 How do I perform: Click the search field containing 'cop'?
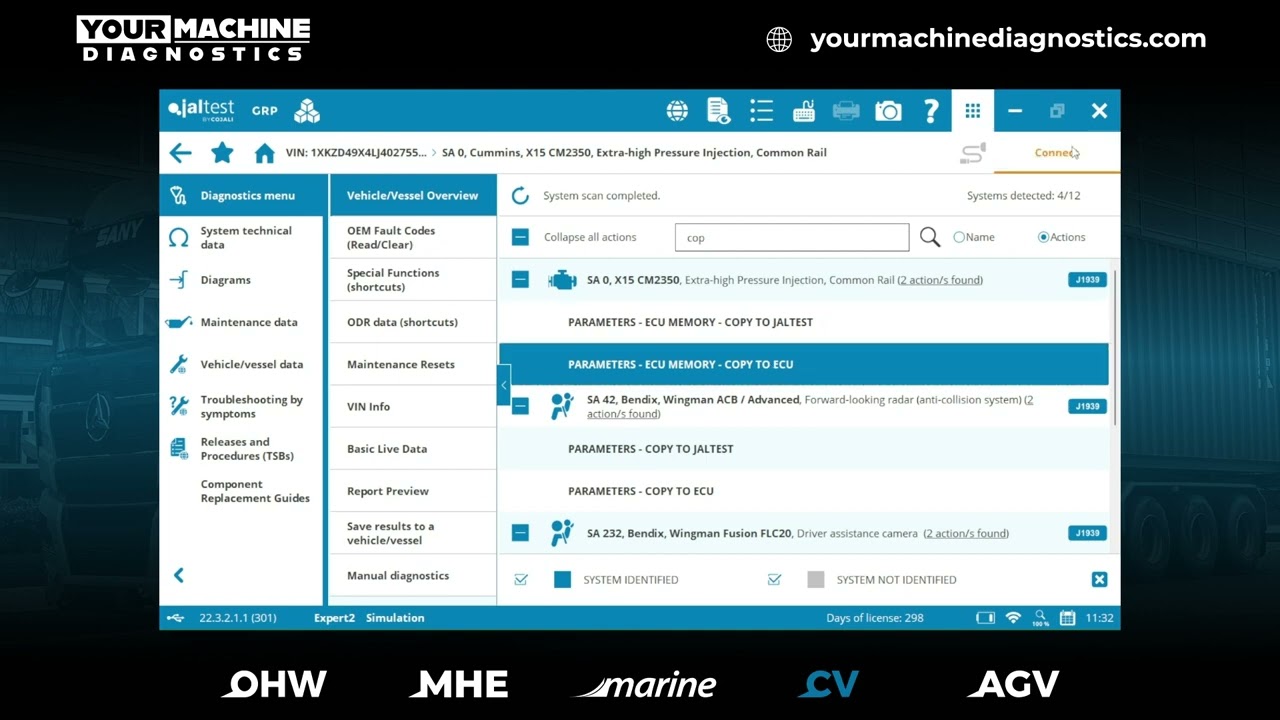(792, 237)
